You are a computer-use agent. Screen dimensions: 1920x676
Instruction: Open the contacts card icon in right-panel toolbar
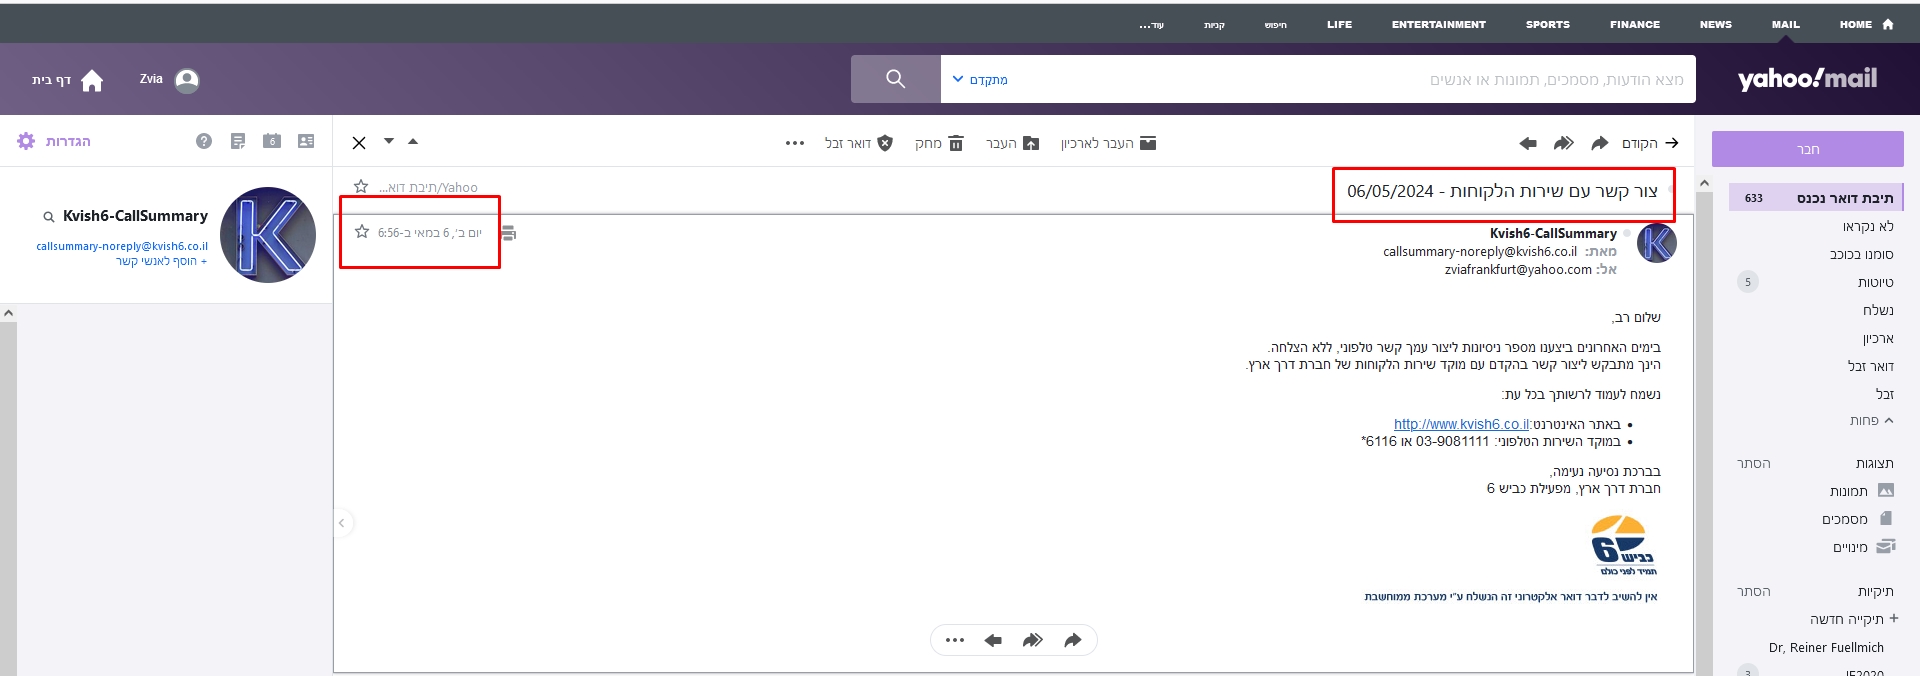(x=306, y=142)
